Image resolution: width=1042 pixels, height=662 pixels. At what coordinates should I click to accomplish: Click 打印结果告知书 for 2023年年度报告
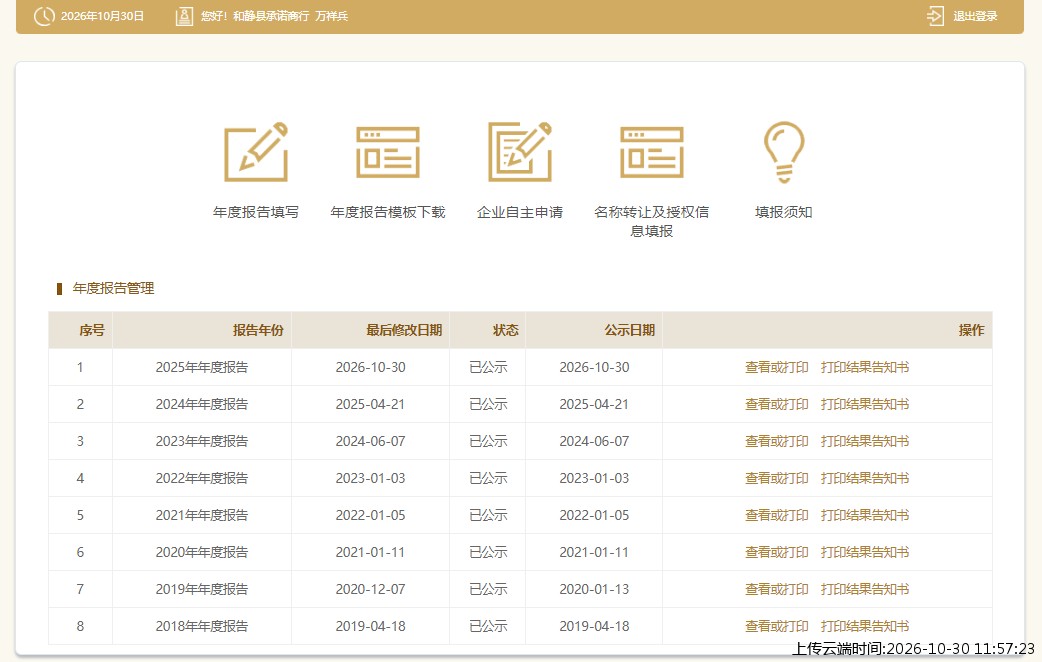[865, 441]
